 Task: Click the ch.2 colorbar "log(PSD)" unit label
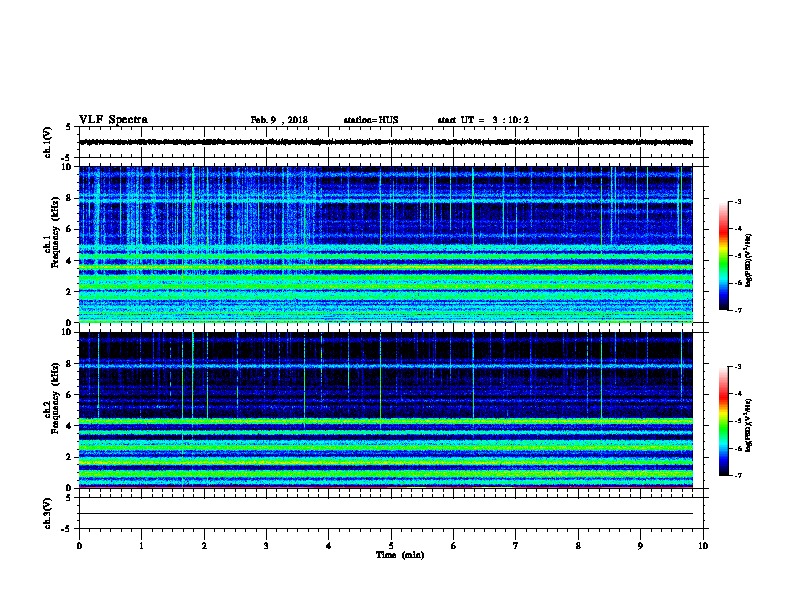pos(749,425)
